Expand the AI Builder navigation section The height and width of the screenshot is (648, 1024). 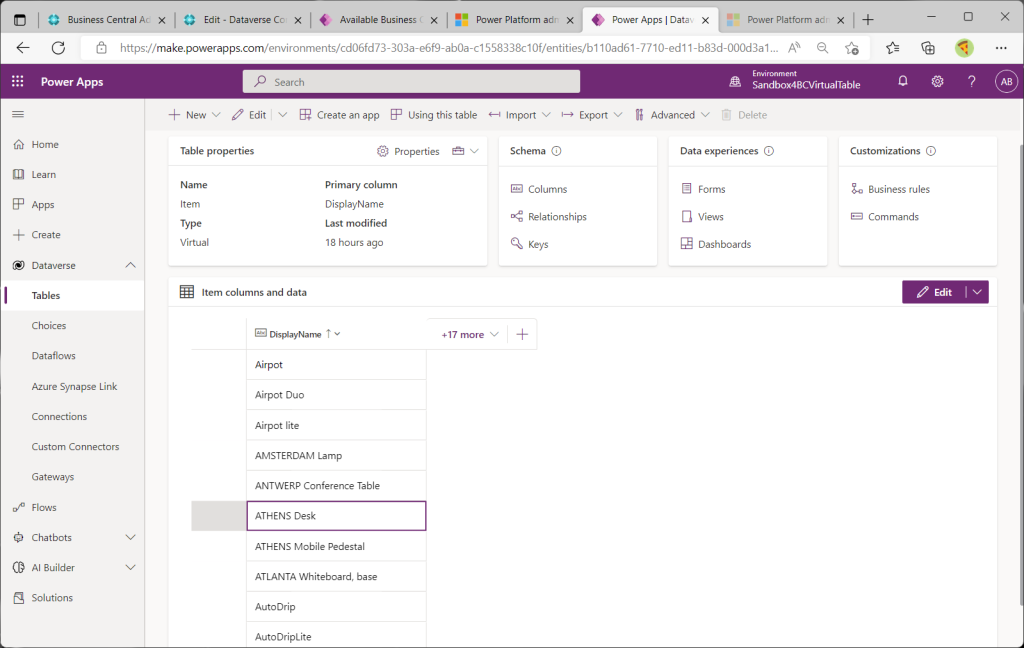click(x=131, y=568)
